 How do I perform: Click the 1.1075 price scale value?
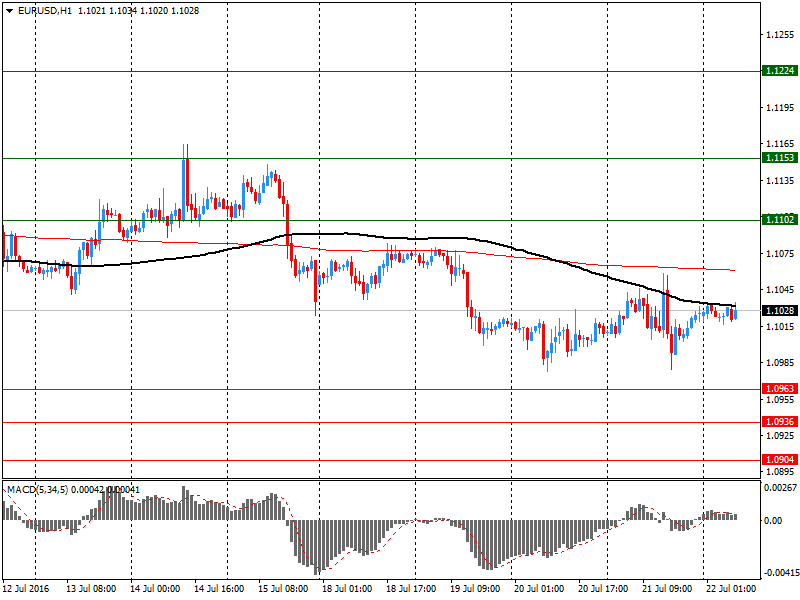[x=780, y=254]
